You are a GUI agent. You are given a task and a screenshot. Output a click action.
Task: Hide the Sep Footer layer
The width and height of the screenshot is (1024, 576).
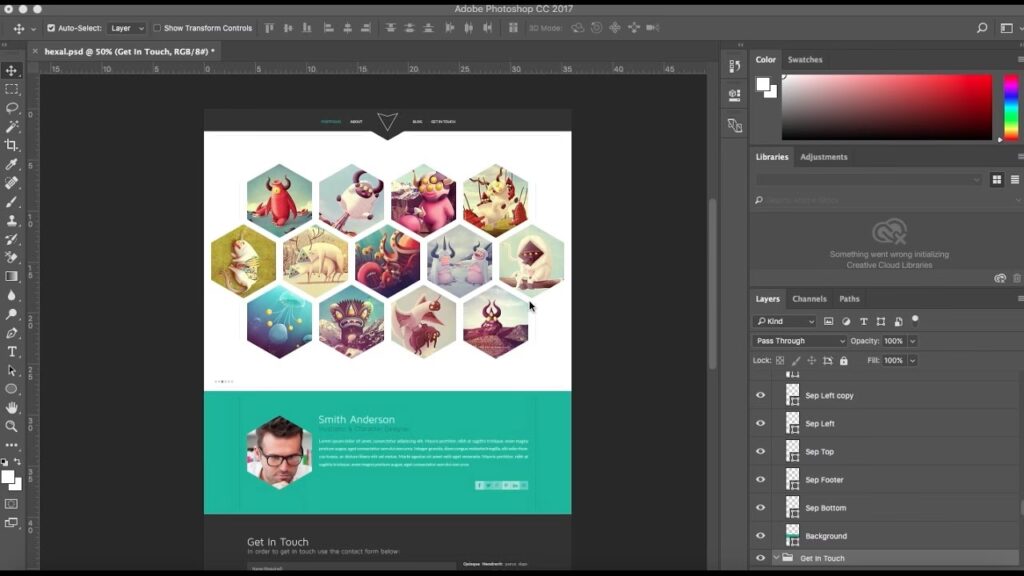[x=760, y=480]
